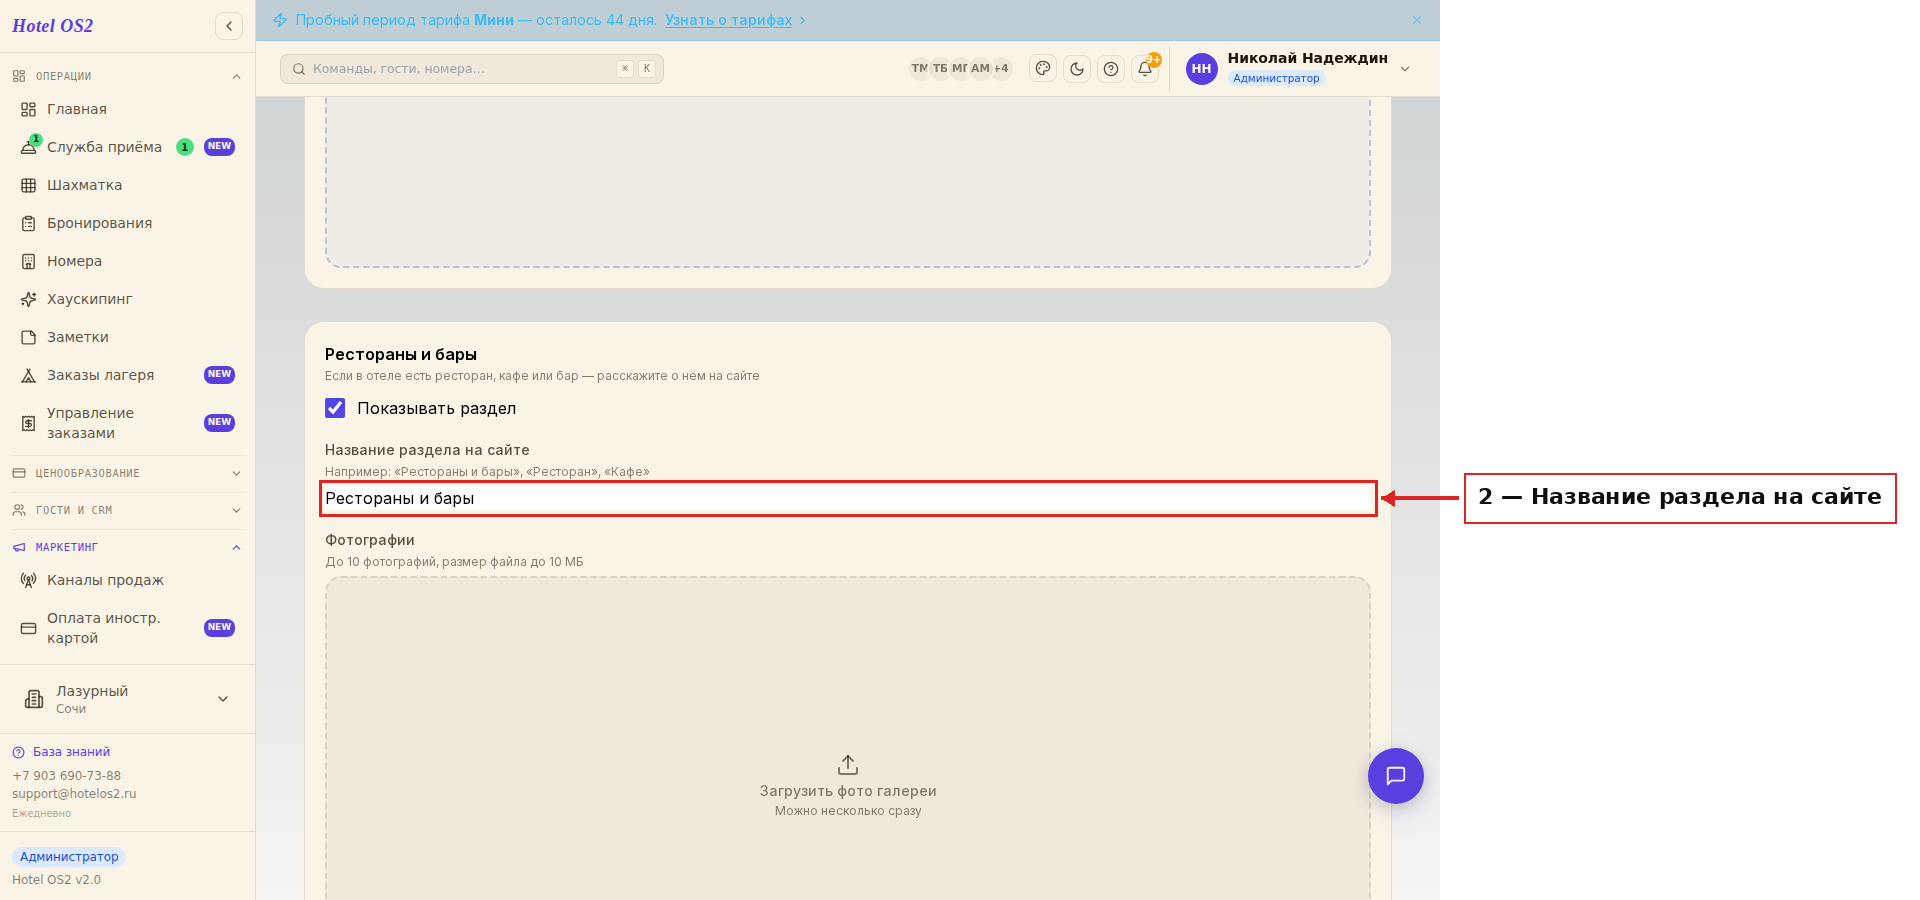Open the help question-mark icon
Image resolution: width=1920 pixels, height=900 pixels.
pyautogui.click(x=1111, y=69)
